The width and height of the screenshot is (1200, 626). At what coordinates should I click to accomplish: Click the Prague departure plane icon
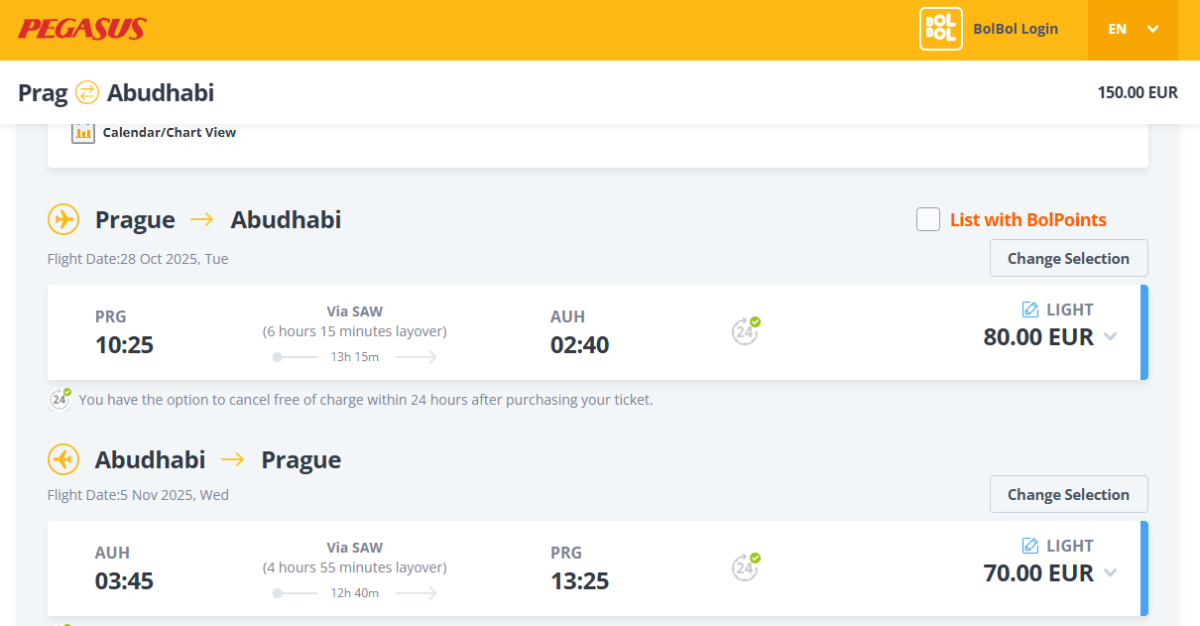[x=63, y=219]
